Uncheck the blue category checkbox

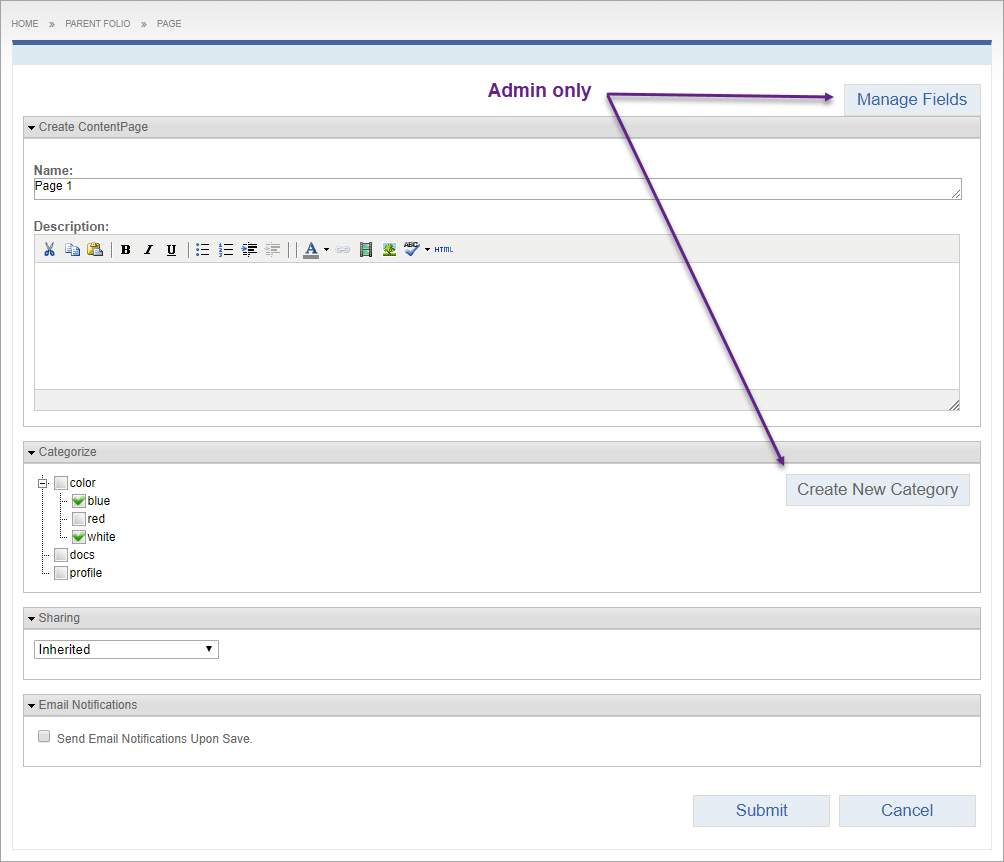(79, 501)
